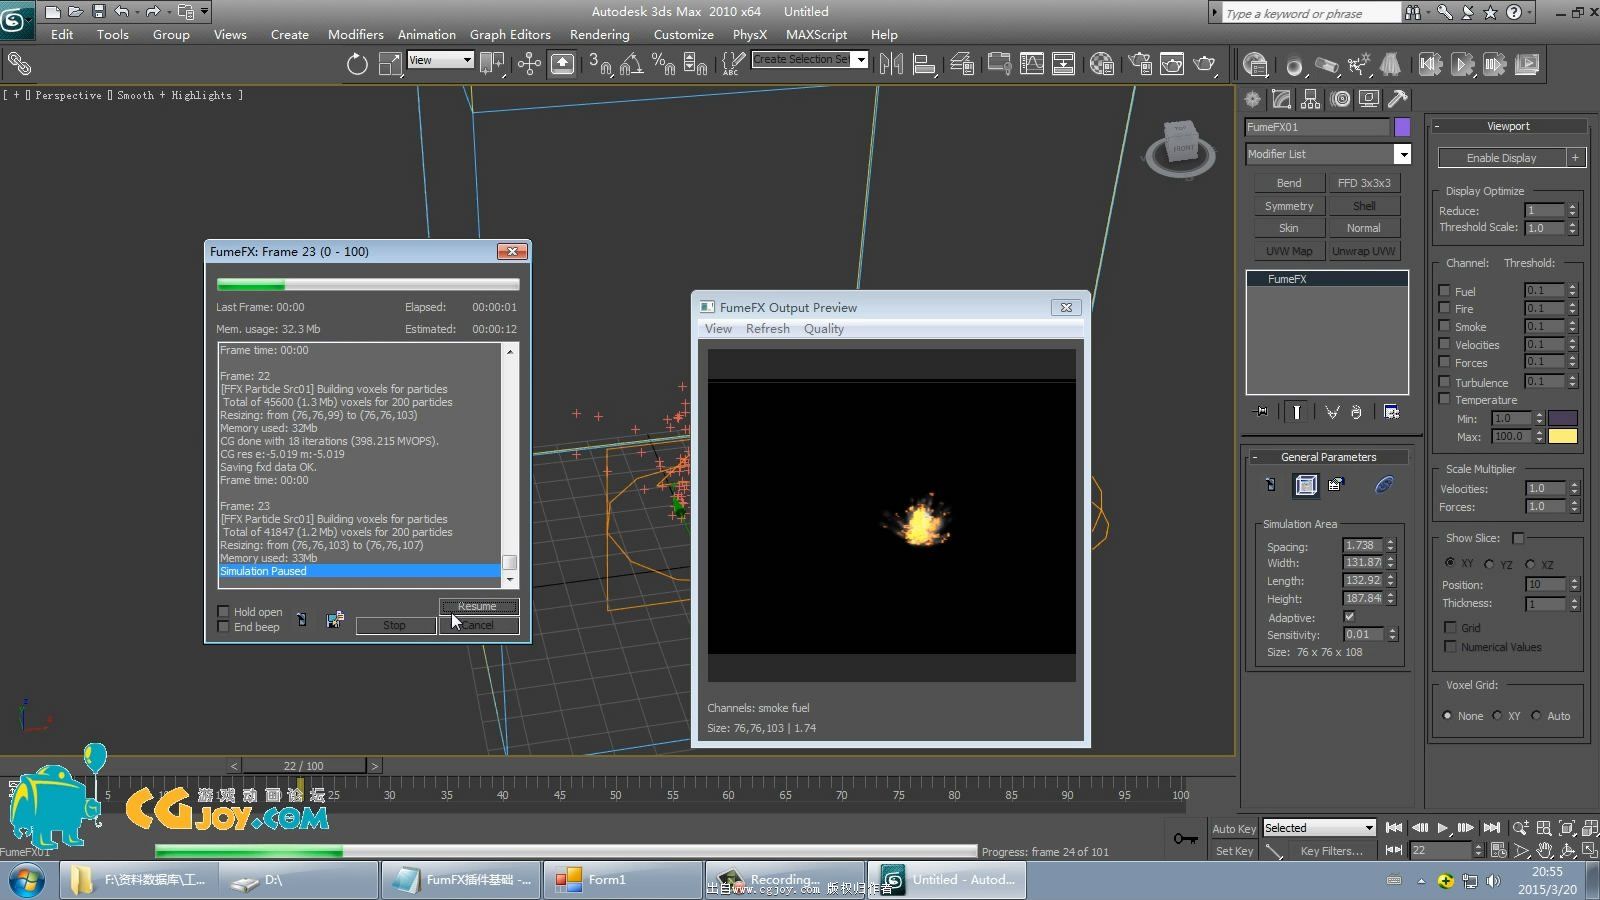Open Render Setup teapot icon
The width and height of the screenshot is (1600, 900).
coord(1140,65)
